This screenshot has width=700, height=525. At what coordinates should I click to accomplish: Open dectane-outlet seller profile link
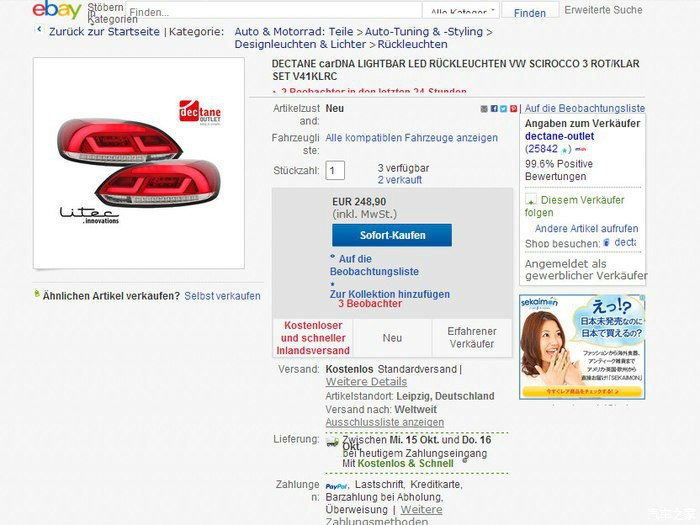(559, 136)
